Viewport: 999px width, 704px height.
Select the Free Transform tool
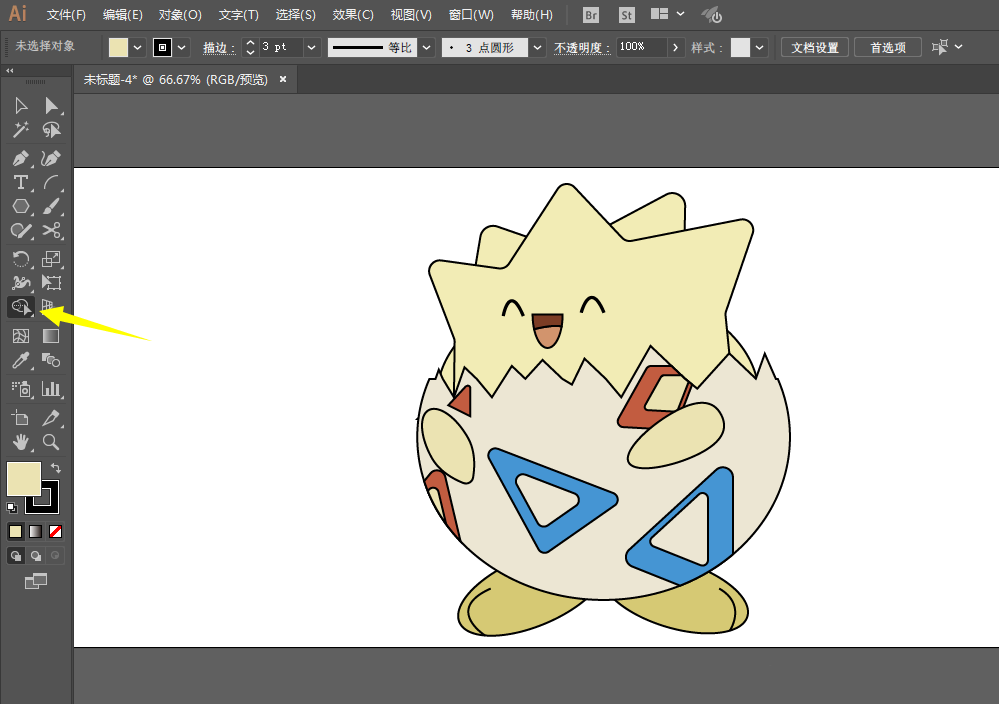point(51,282)
